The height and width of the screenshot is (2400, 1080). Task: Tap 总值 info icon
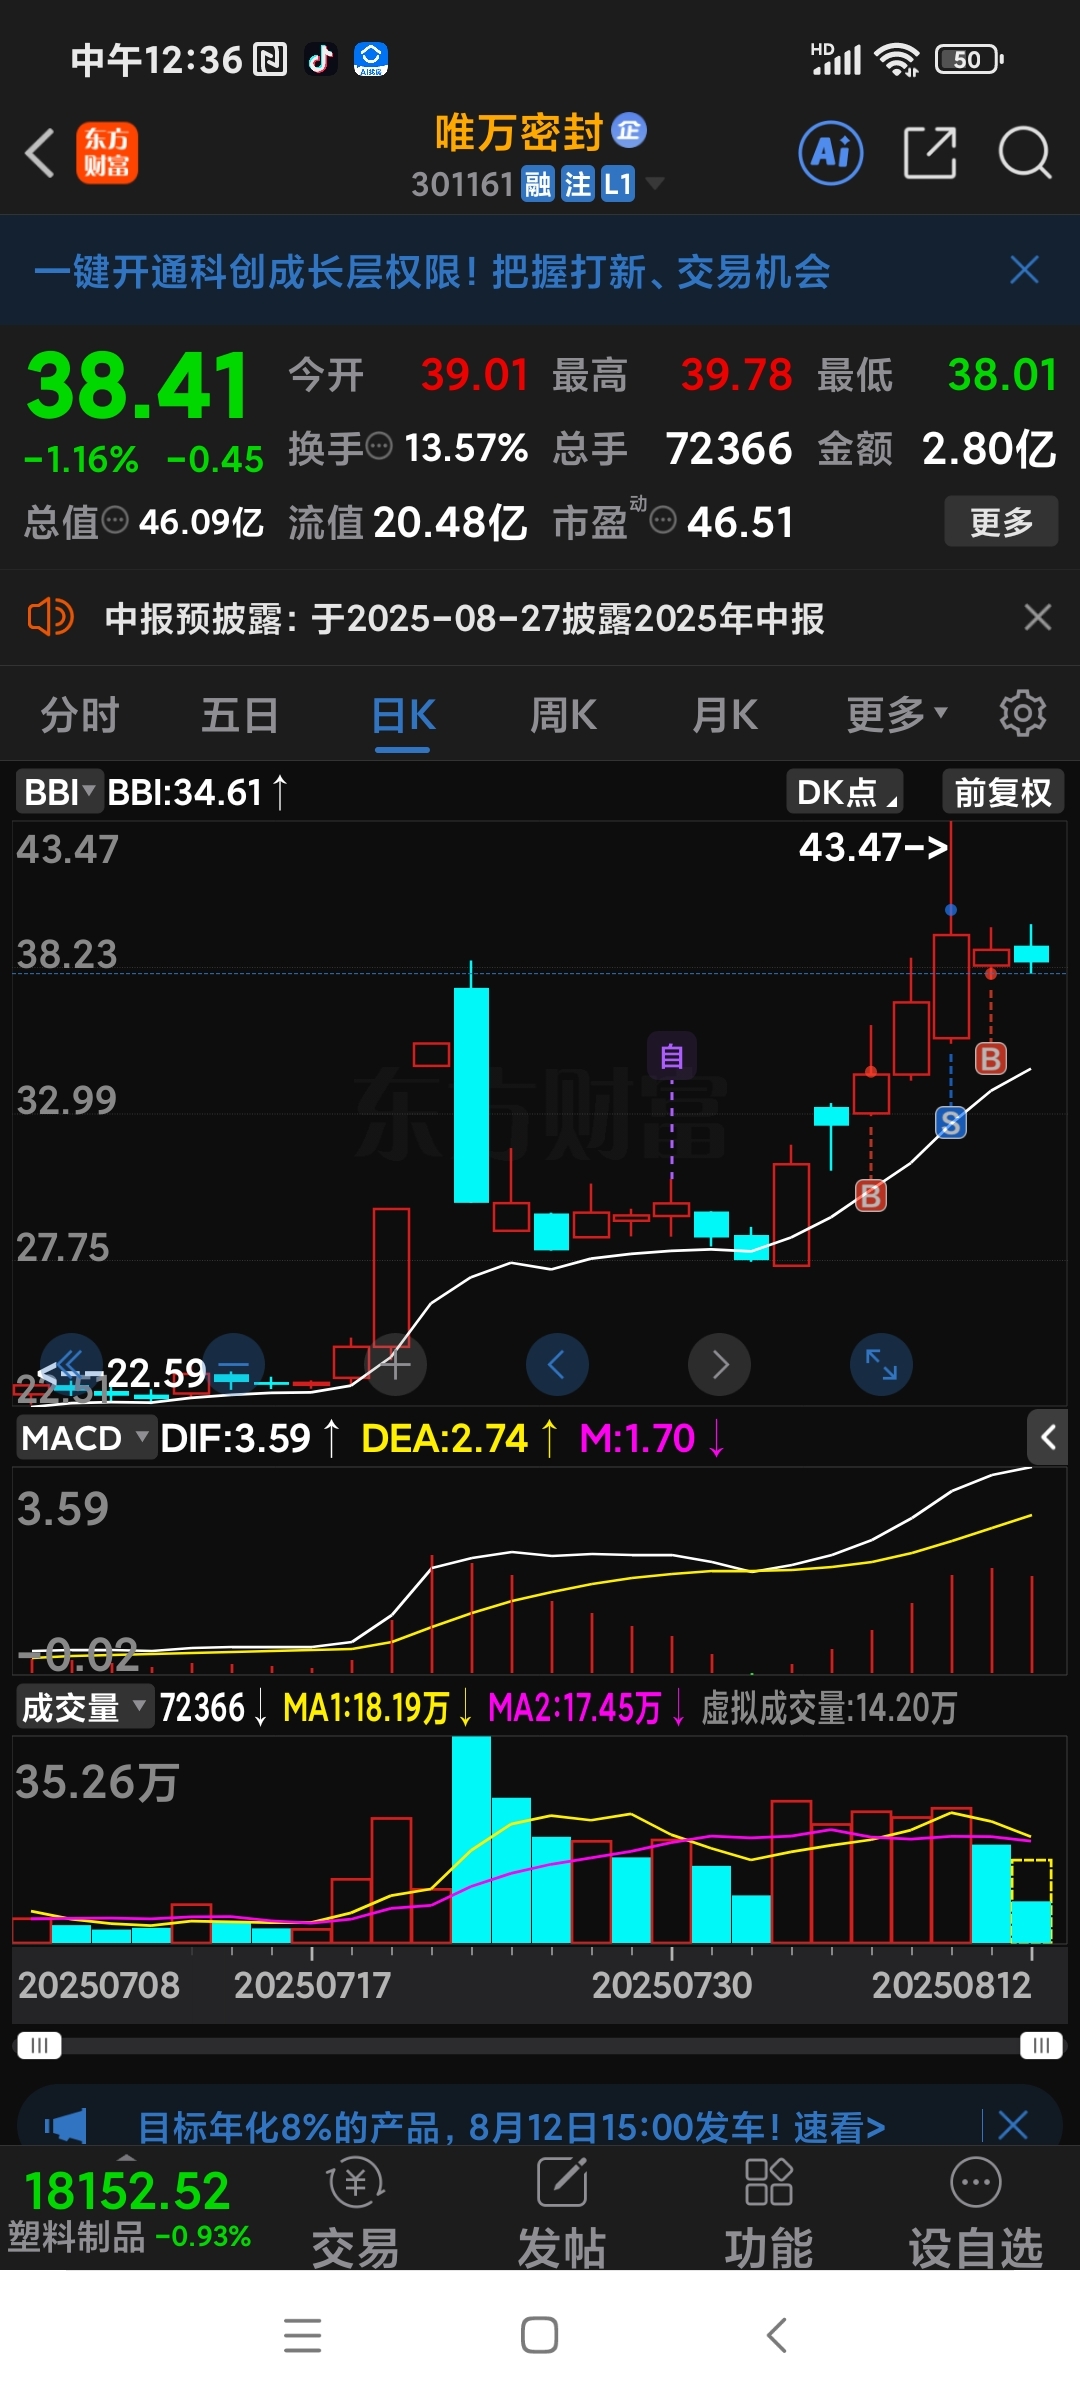(116, 519)
